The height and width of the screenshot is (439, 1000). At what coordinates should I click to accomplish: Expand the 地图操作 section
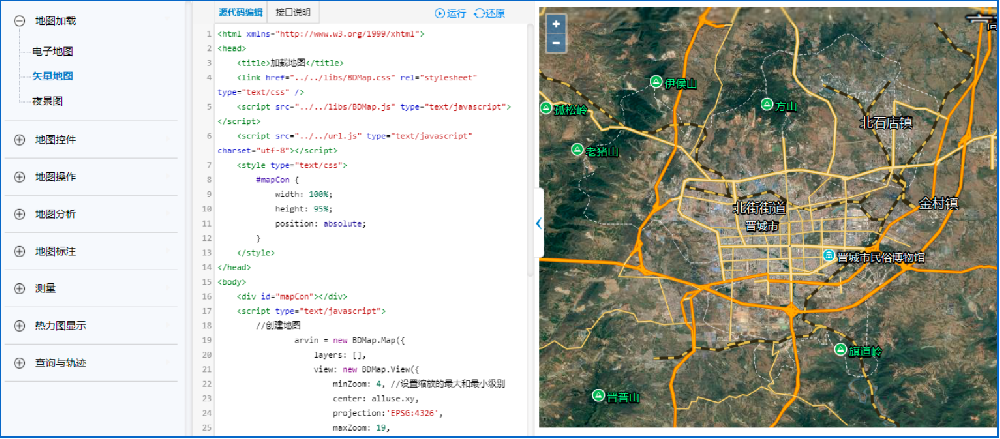pyautogui.click(x=19, y=176)
